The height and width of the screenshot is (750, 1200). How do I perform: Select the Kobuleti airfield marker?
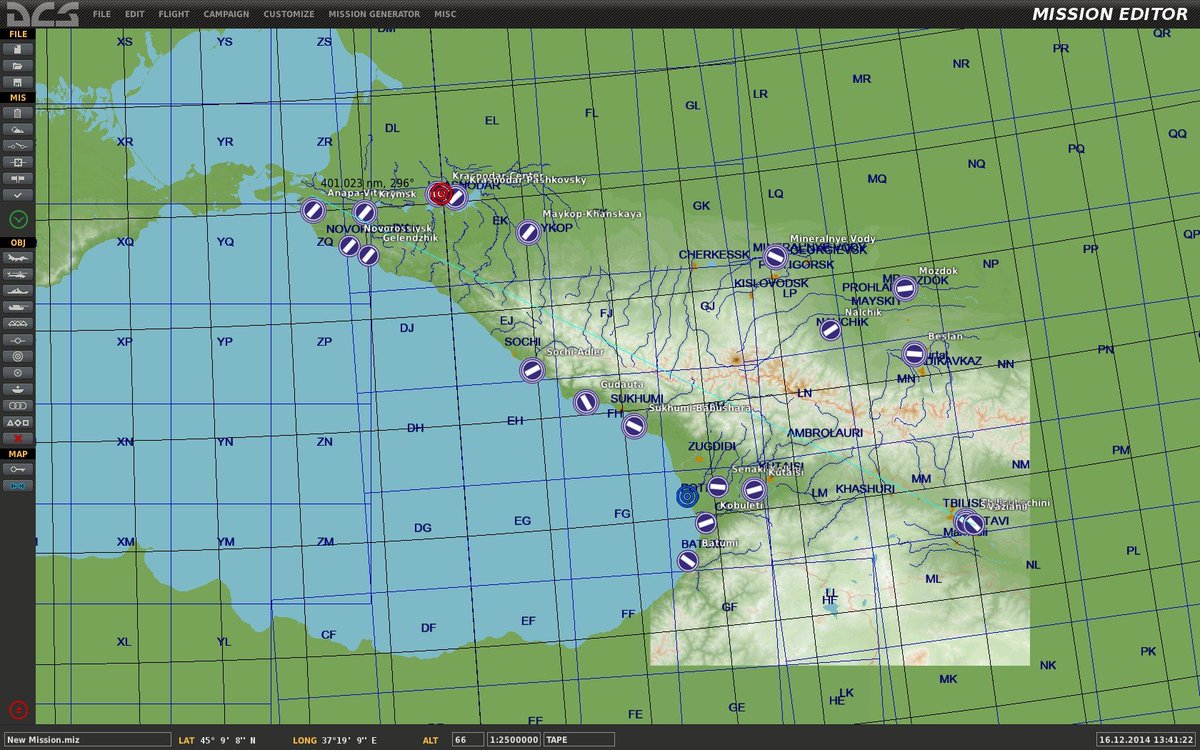coord(706,523)
